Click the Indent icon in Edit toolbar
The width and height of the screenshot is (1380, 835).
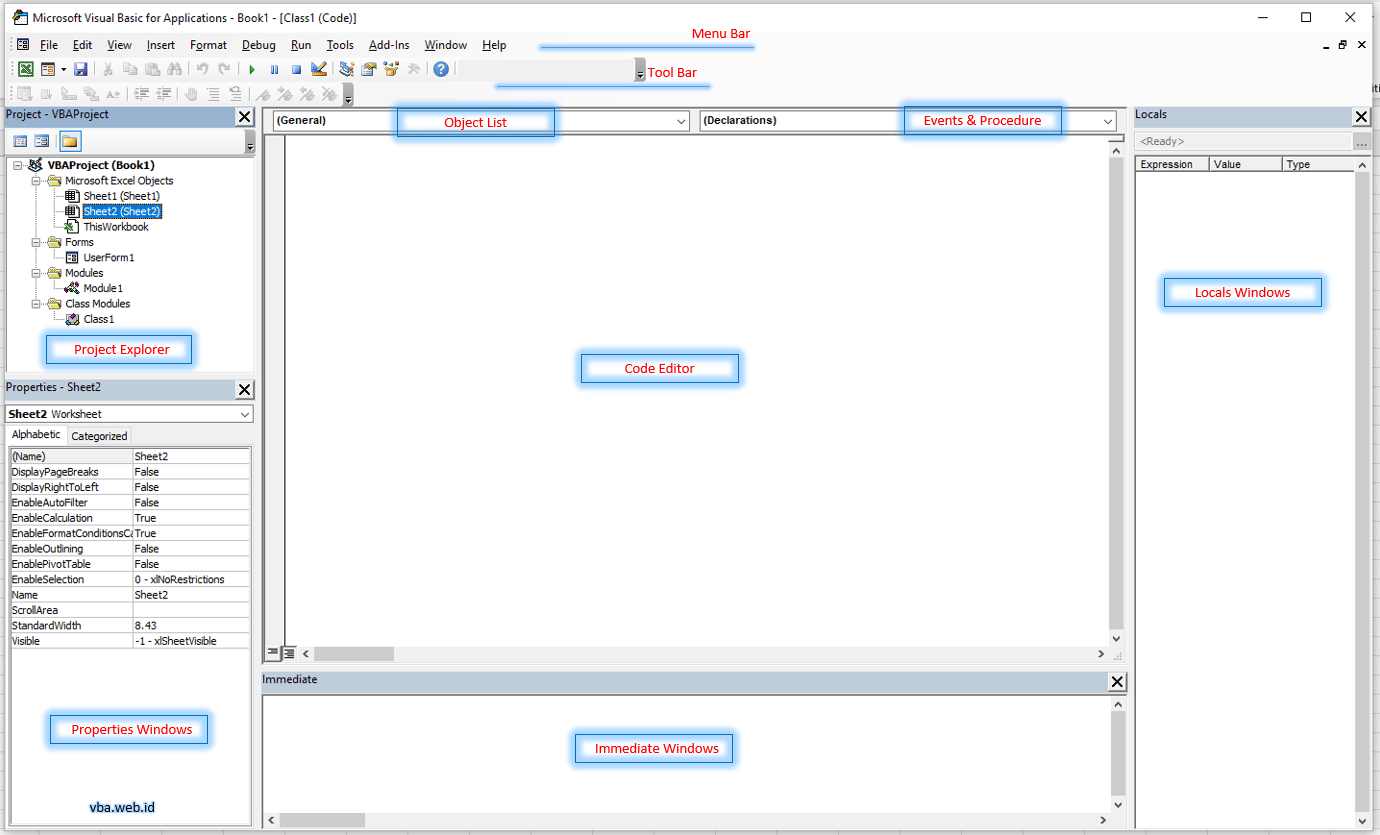142,94
